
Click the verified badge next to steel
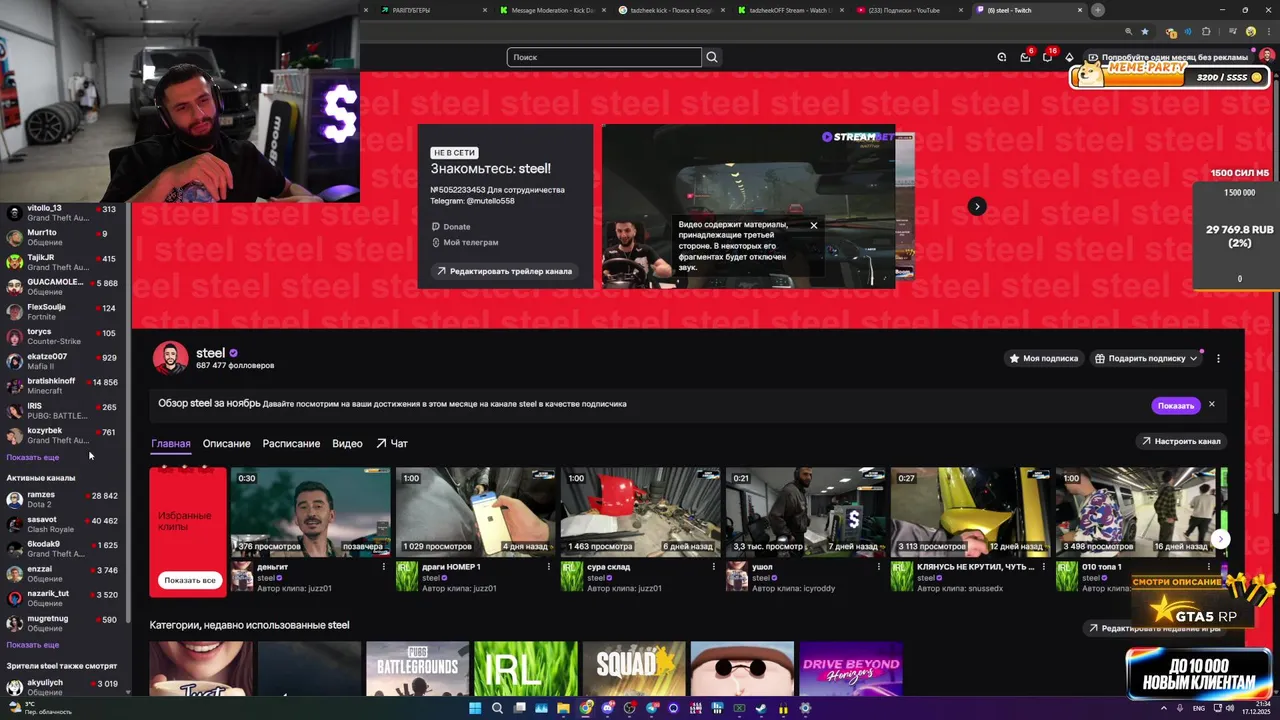pyautogui.click(x=234, y=353)
